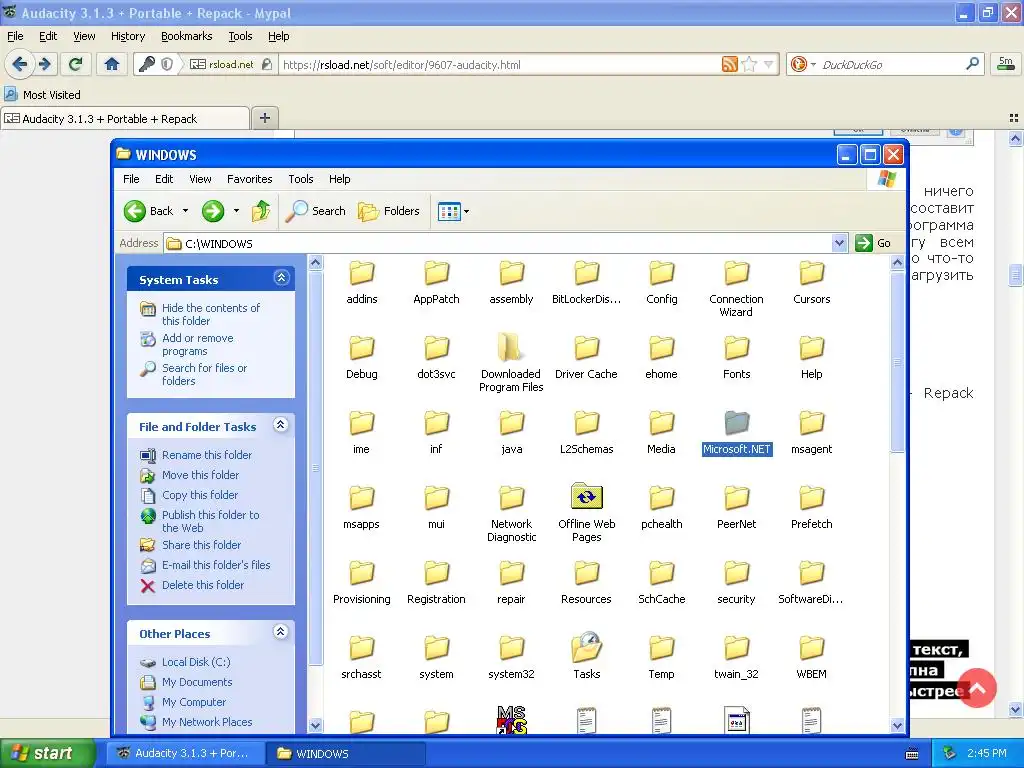This screenshot has height=768, width=1024.
Task: Click Delete this folder task
Action: tap(203, 585)
